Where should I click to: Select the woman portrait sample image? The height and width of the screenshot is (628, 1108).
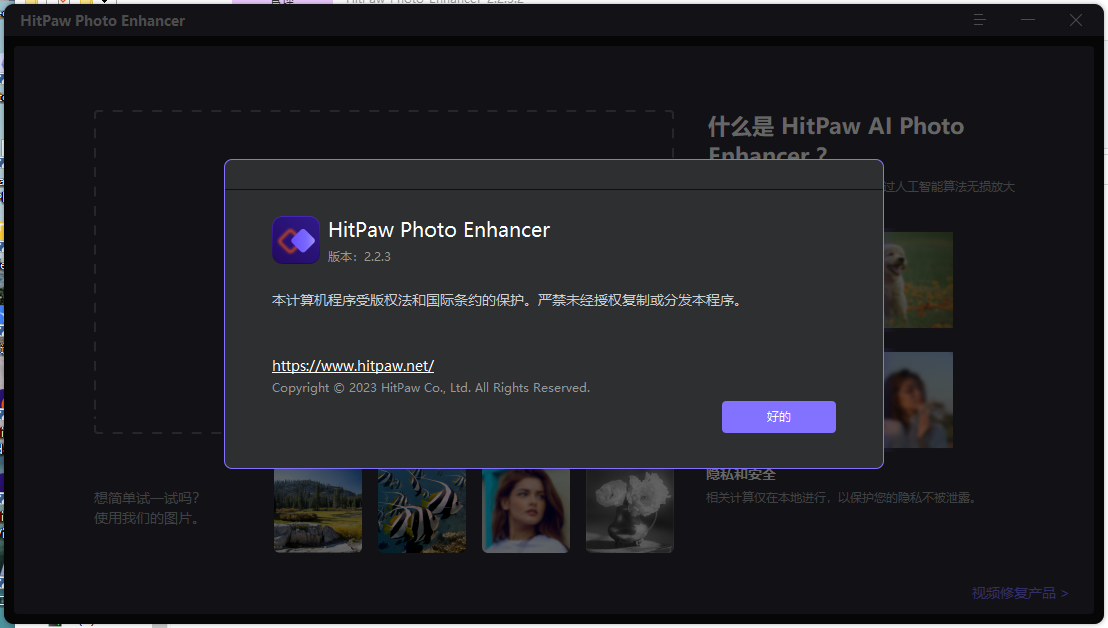pos(526,511)
